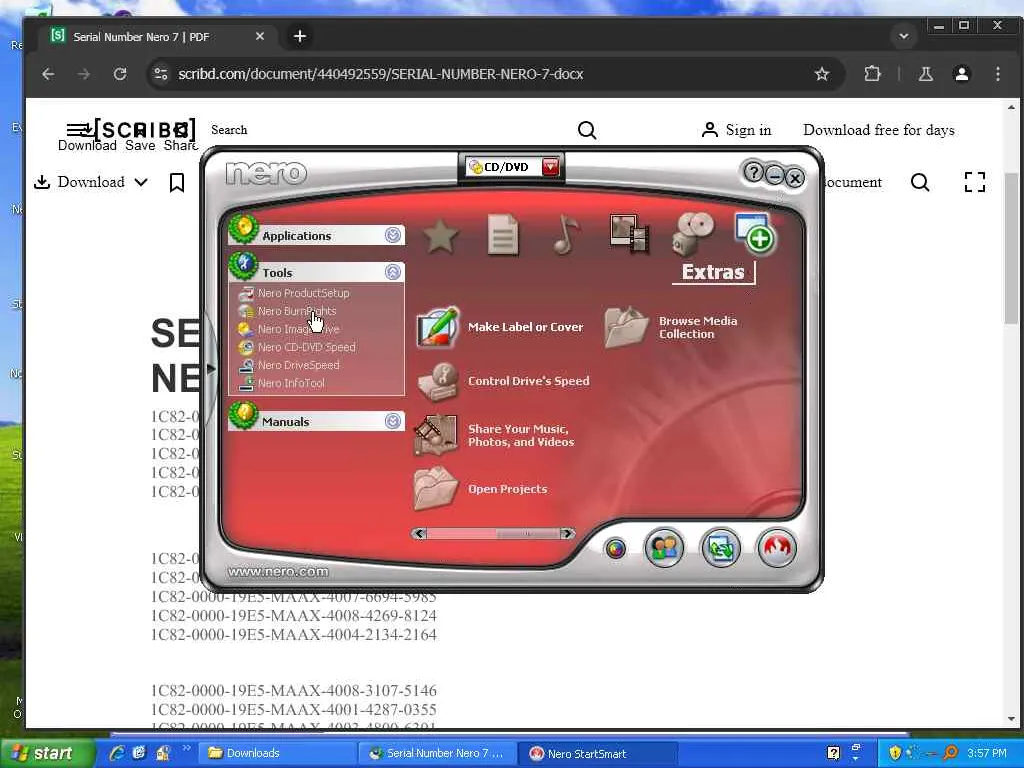Image resolution: width=1024 pixels, height=768 pixels.
Task: Expand the Applications panel chevron
Action: click(392, 235)
